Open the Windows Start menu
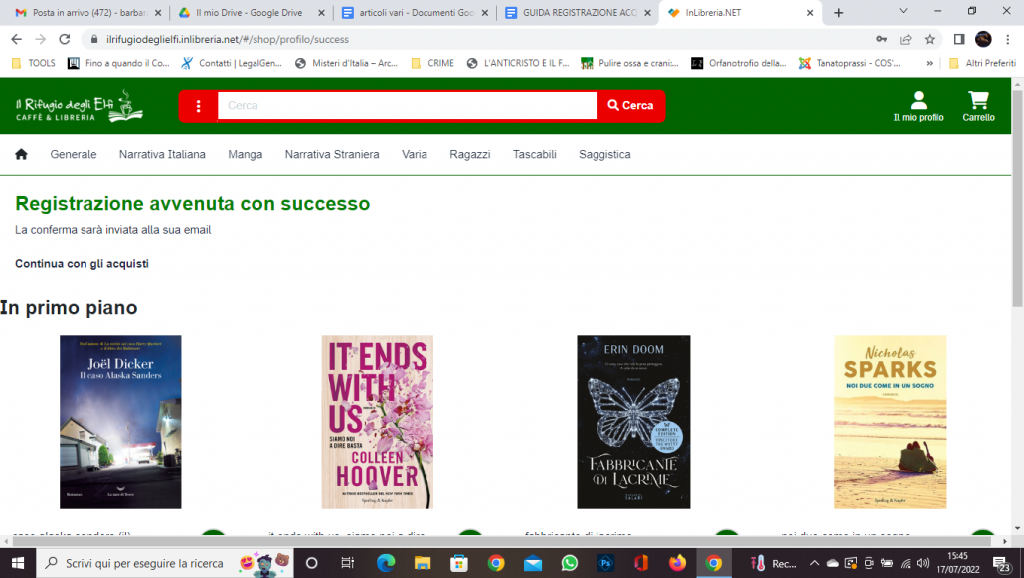 coord(18,563)
